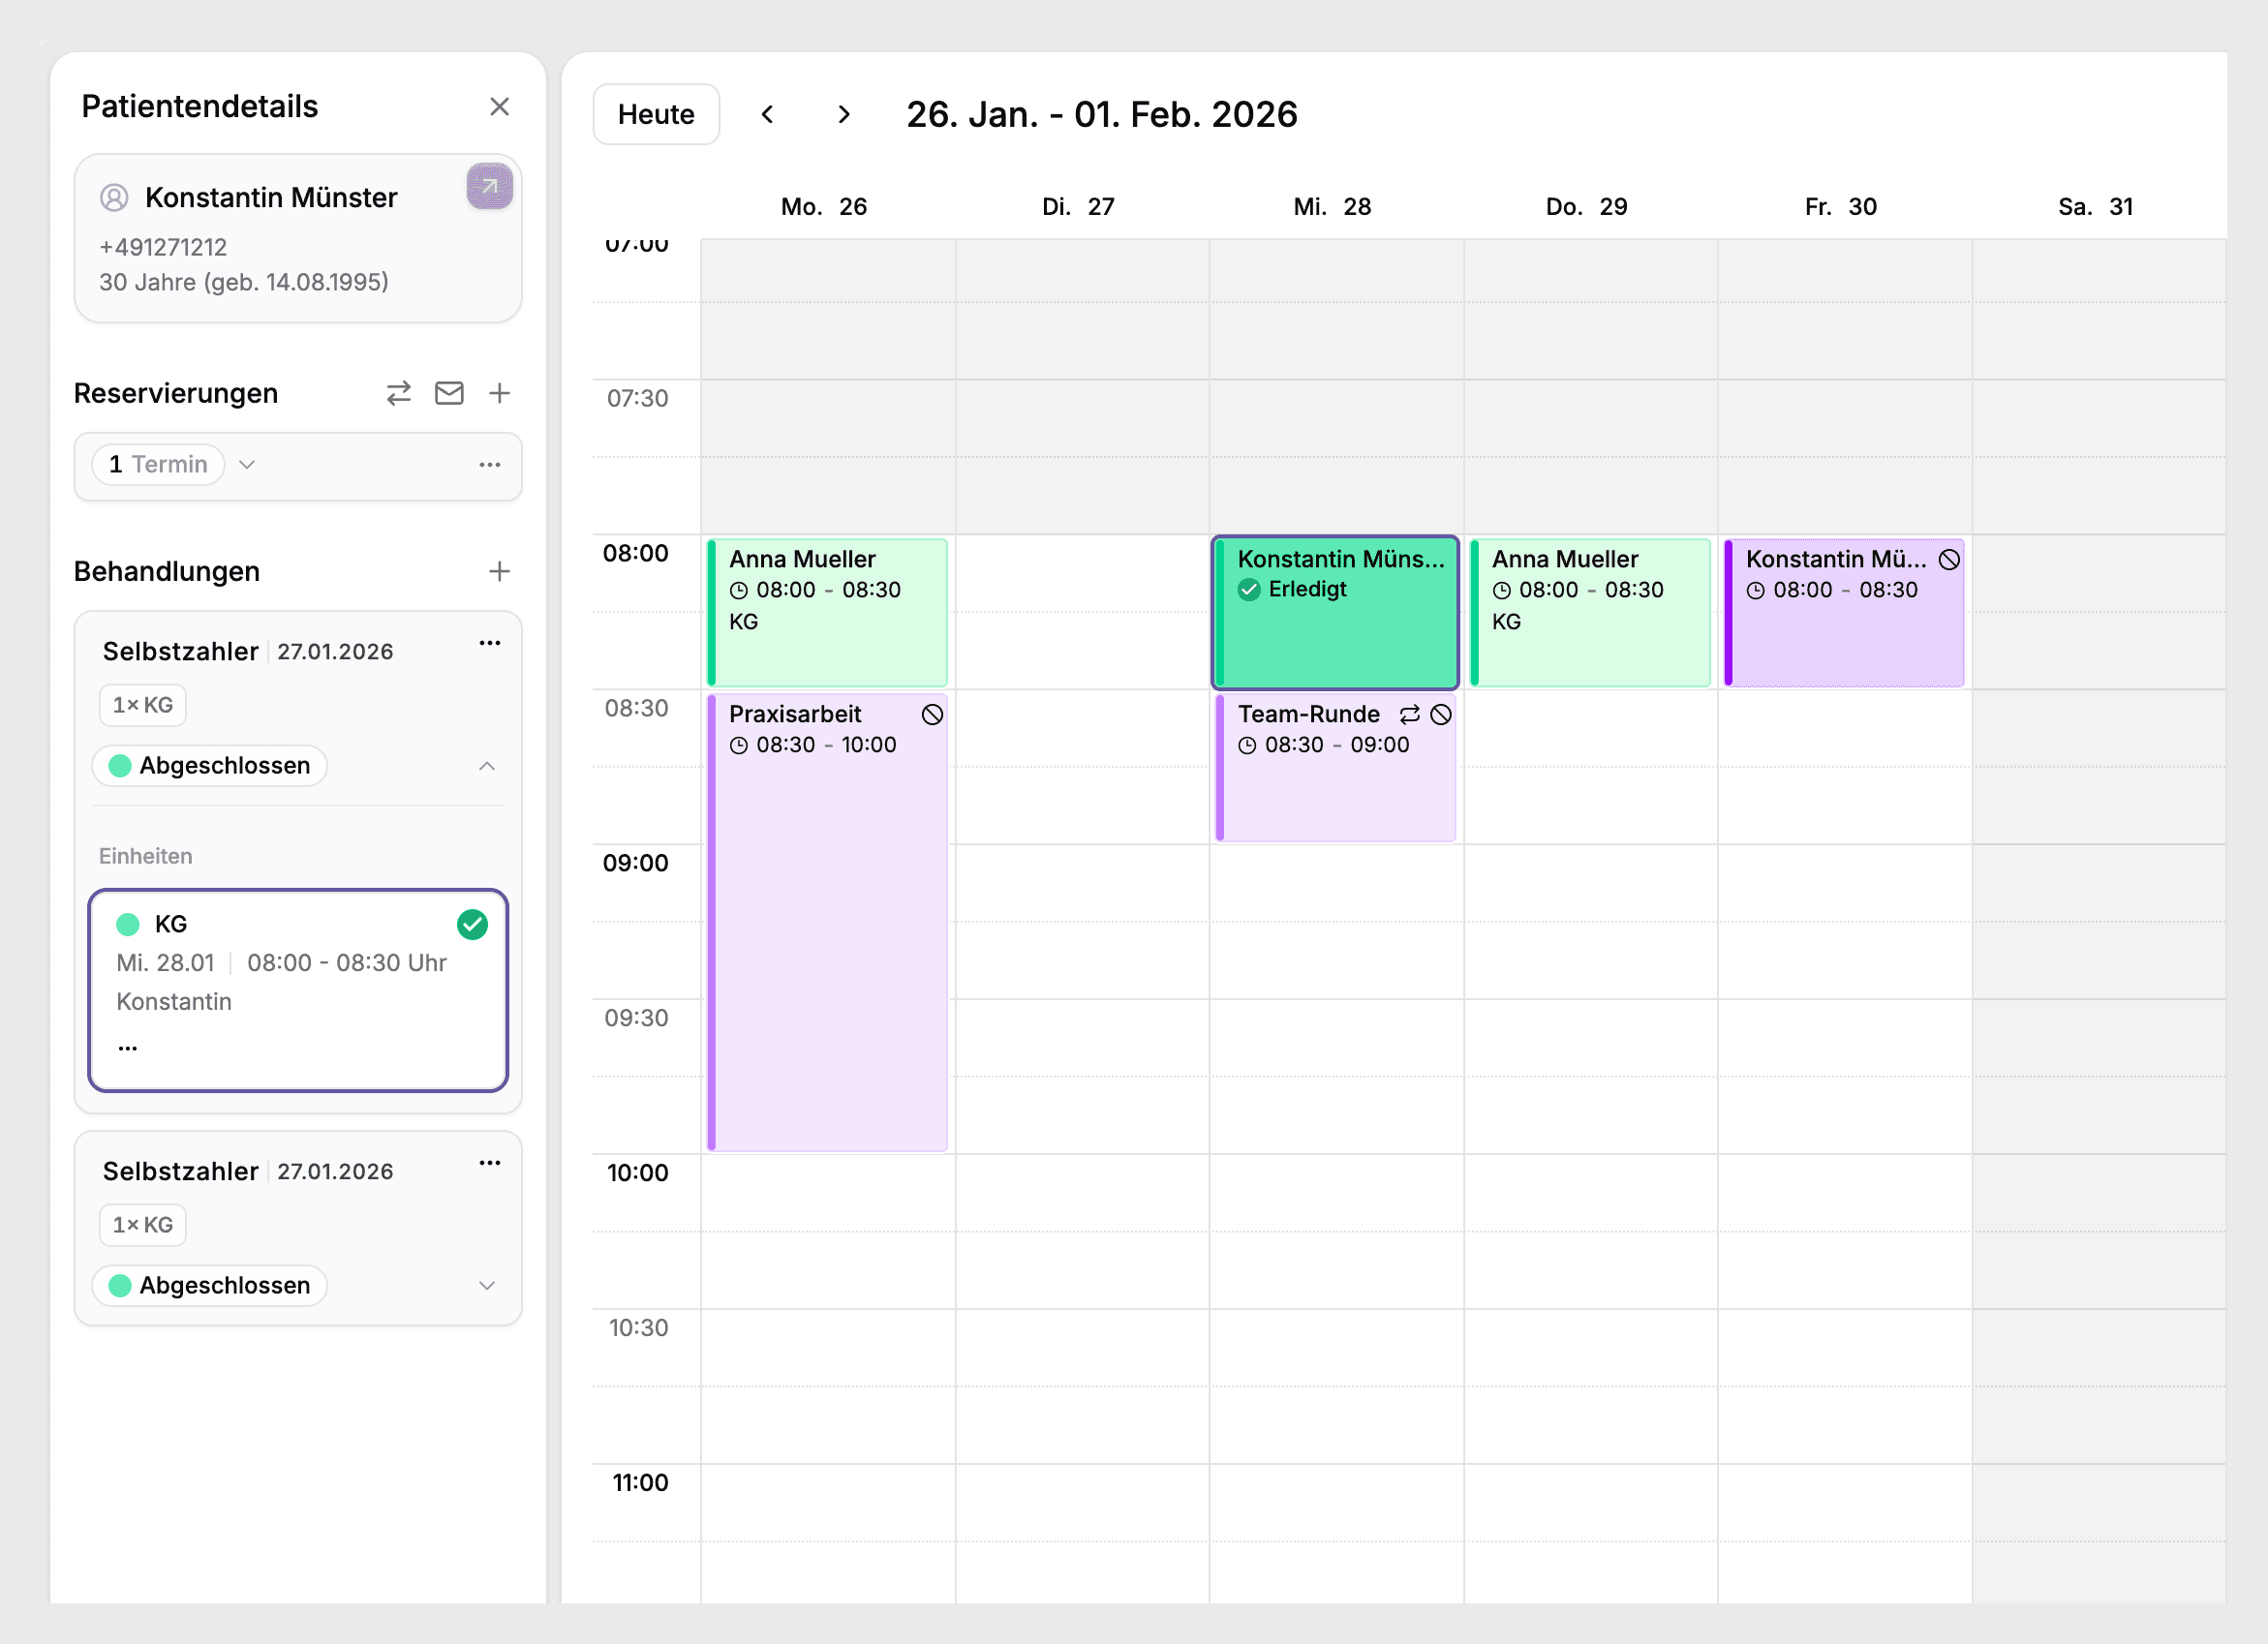Expand the 1 Termin dropdown
2268x1644 pixels.
[x=247, y=464]
